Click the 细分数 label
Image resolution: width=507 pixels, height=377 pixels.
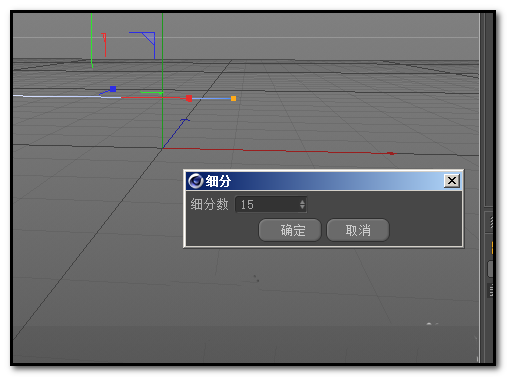coord(209,204)
